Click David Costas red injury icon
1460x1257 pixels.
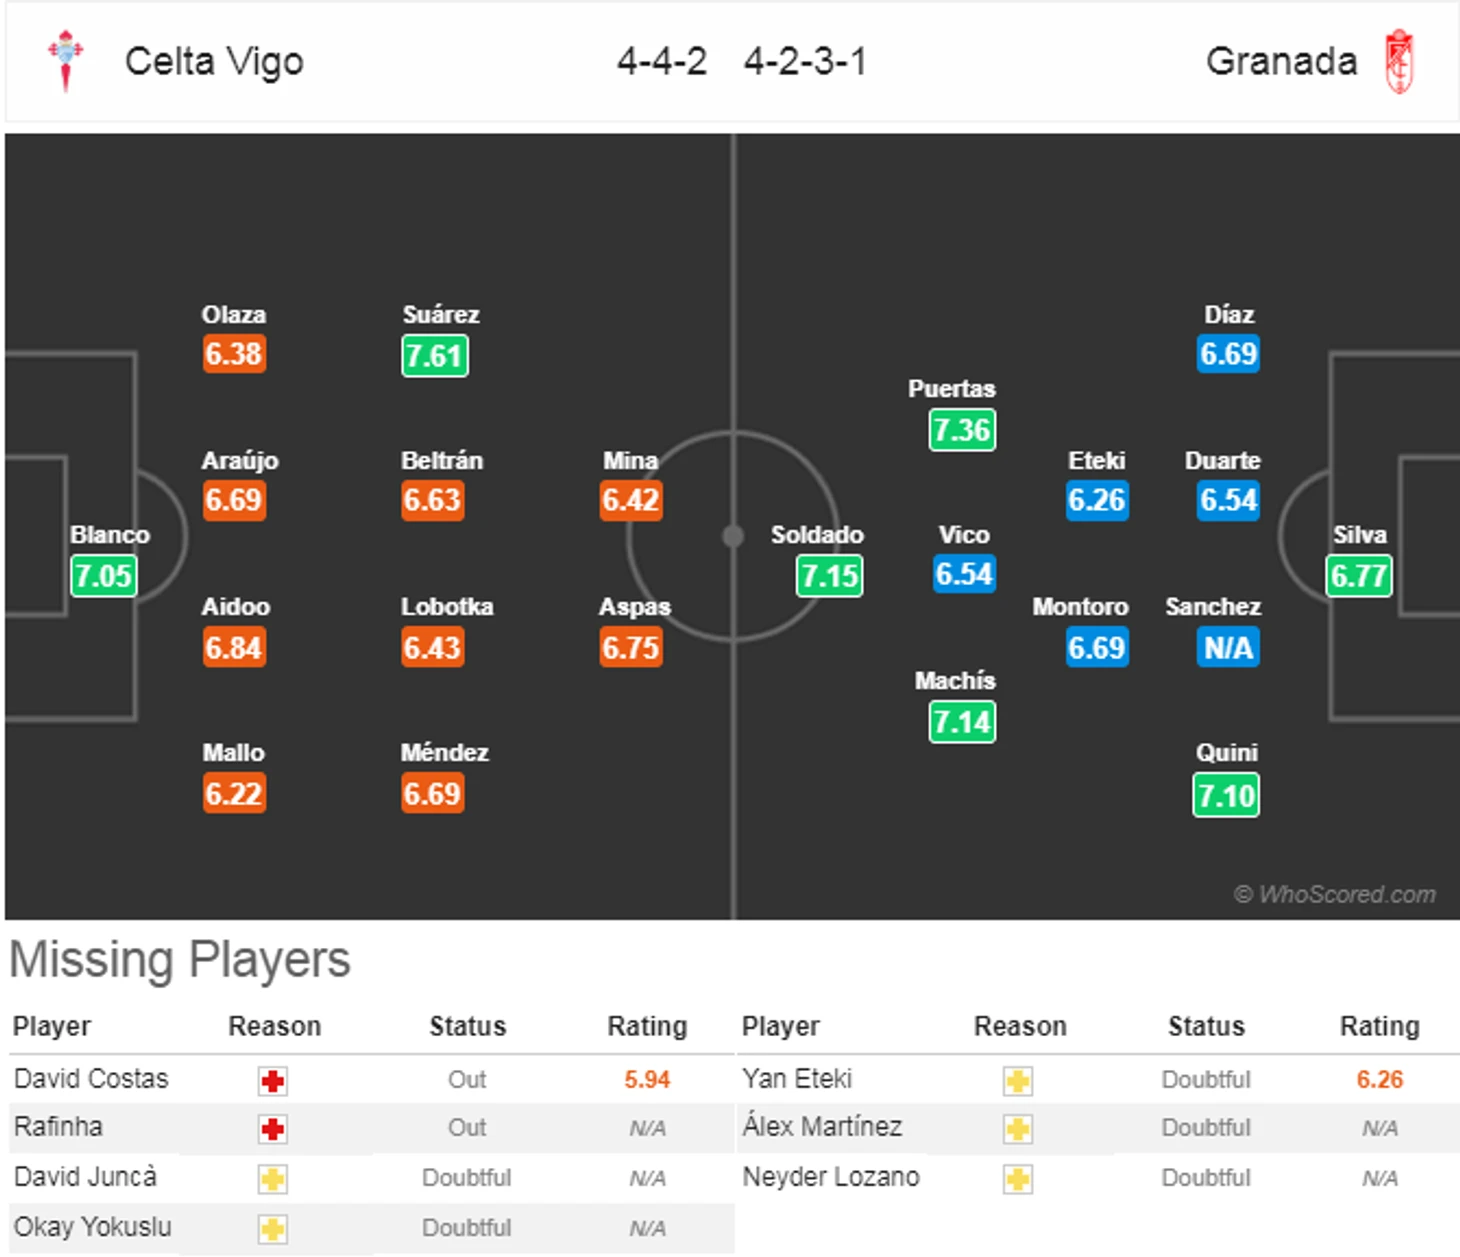tap(272, 1081)
